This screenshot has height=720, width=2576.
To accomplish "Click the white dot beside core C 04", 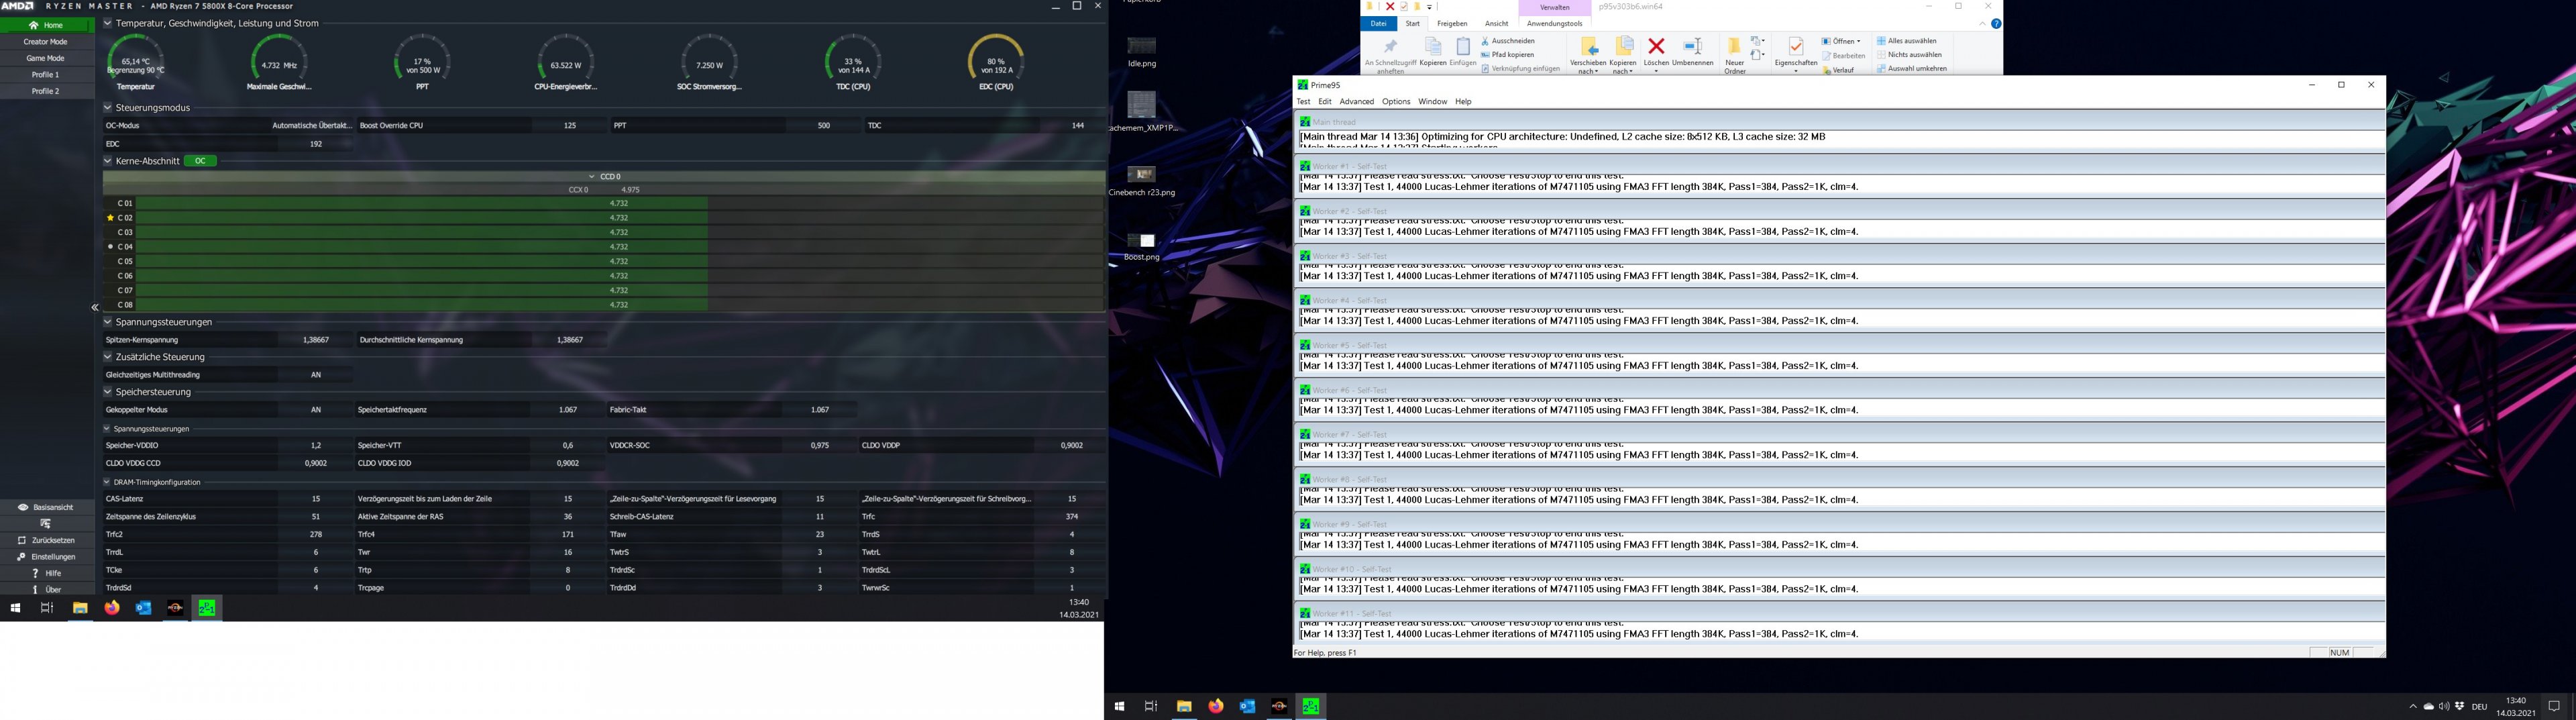I will (x=110, y=247).
